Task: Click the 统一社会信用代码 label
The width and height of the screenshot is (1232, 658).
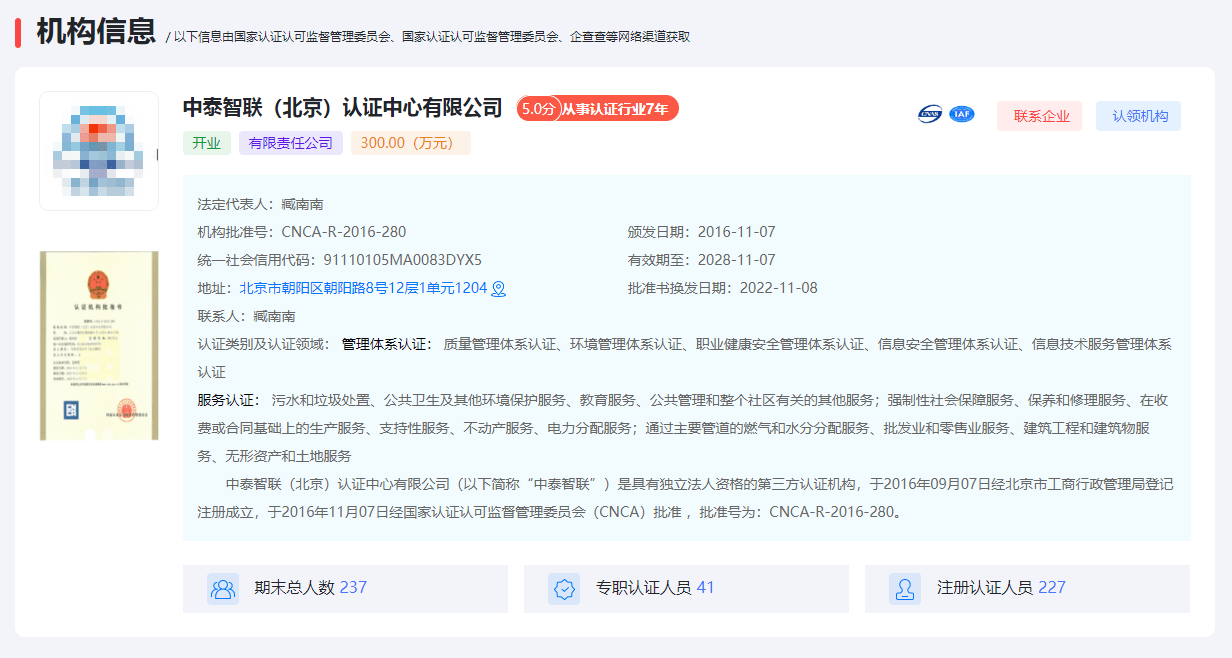Action: 261,260
